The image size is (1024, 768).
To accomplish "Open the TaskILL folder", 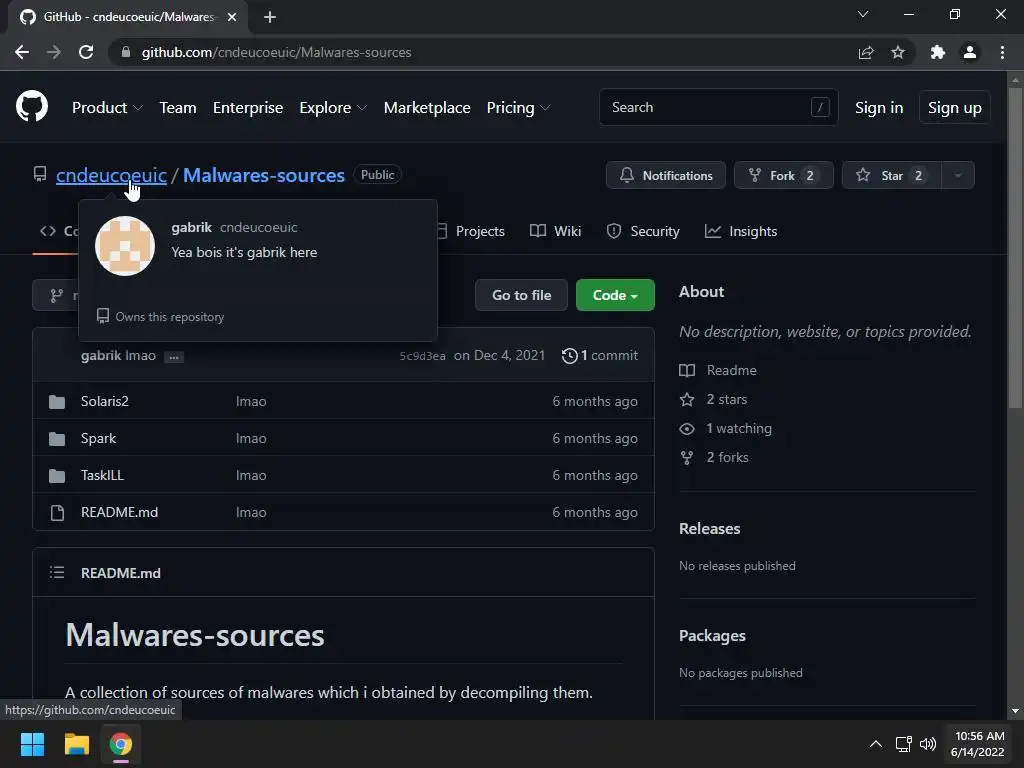I will (x=103, y=475).
